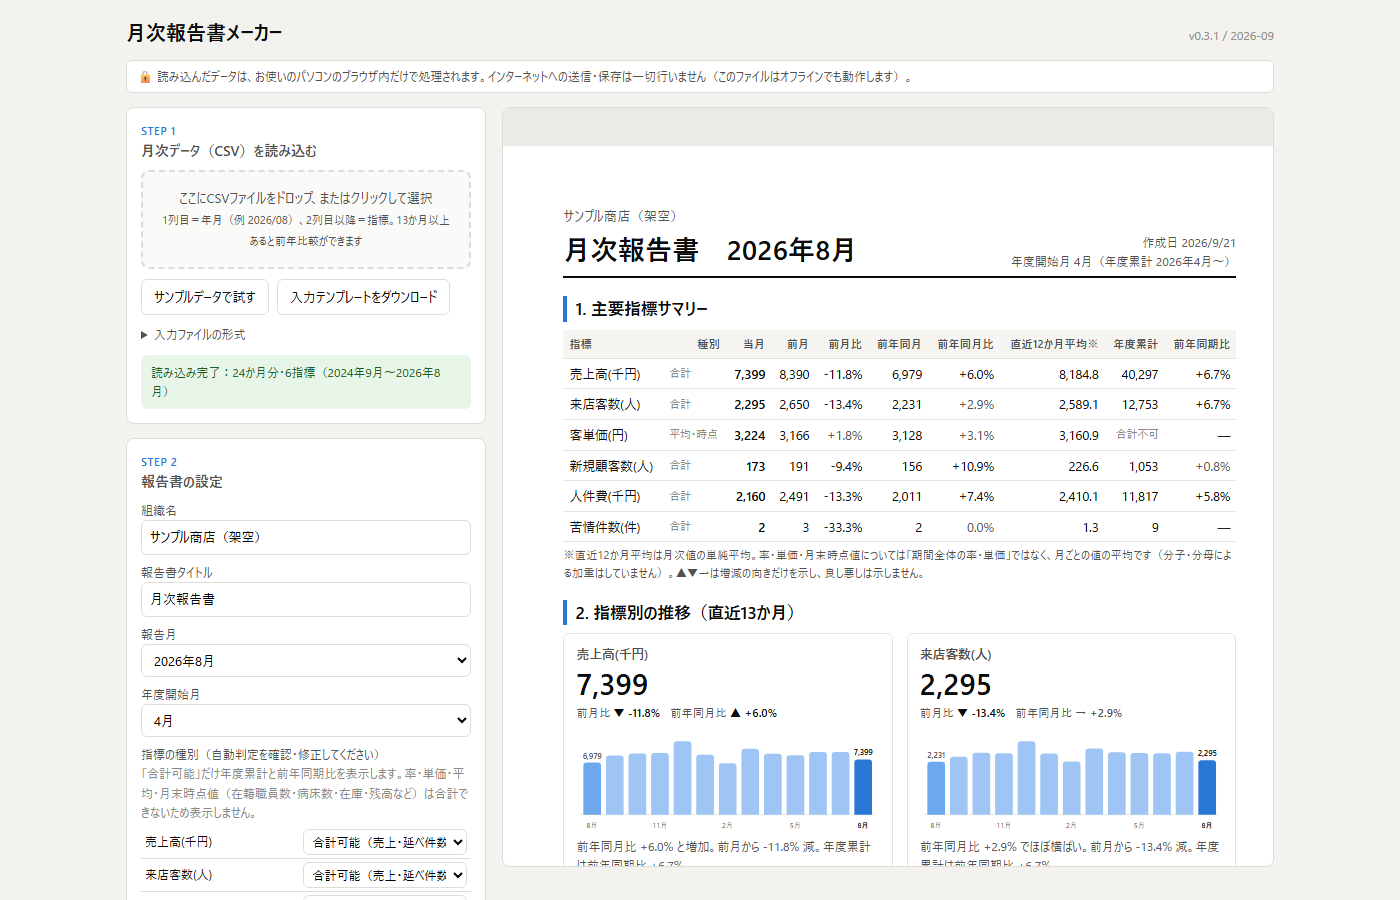
Task: Click the large 7,399 value in 売上高 chart card
Action: point(612,685)
